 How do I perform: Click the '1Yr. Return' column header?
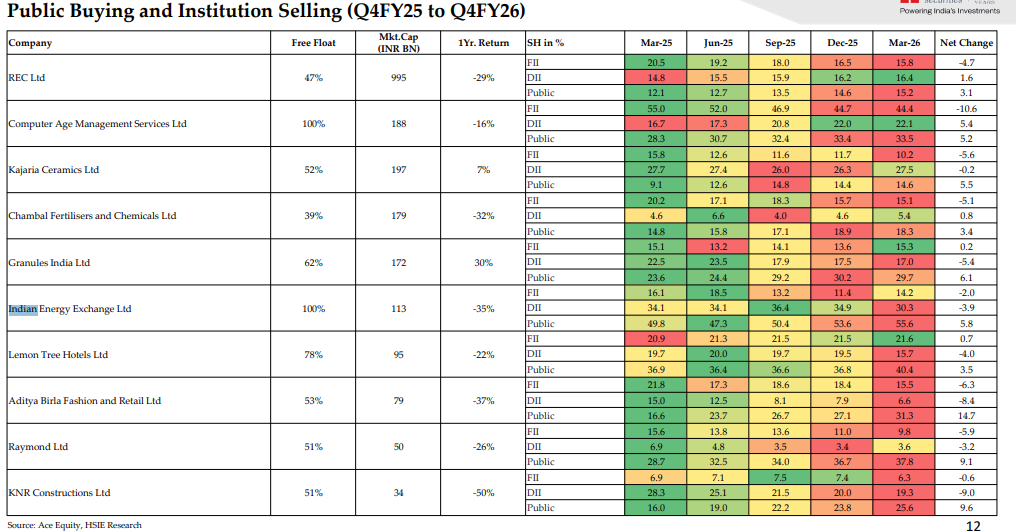tap(475, 43)
